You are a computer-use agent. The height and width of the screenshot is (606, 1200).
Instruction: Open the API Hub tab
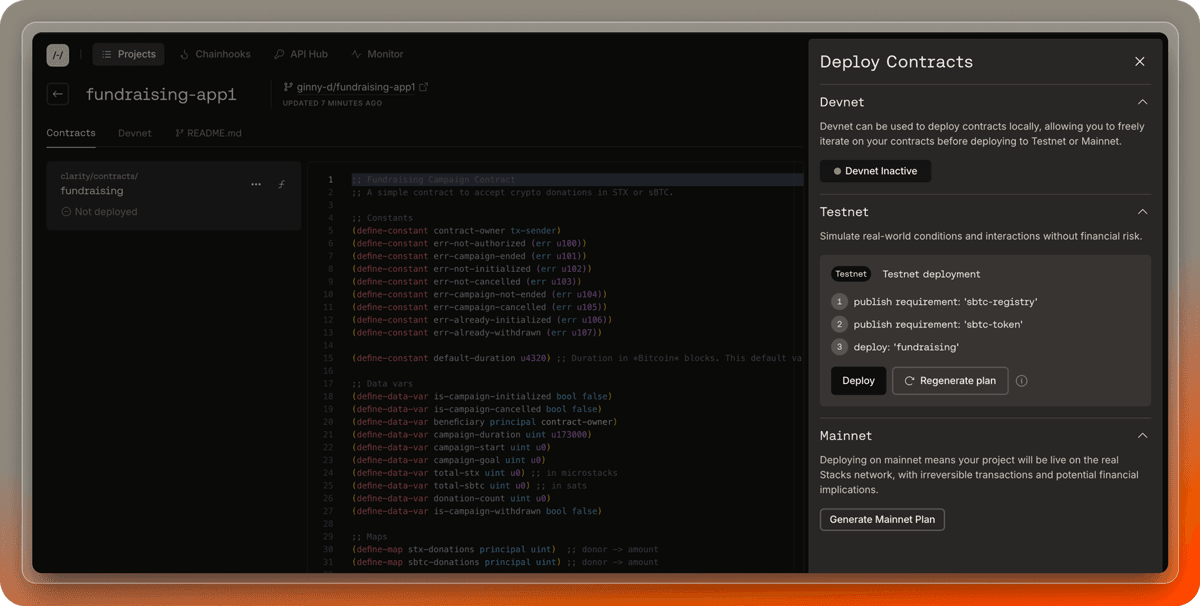pos(301,54)
